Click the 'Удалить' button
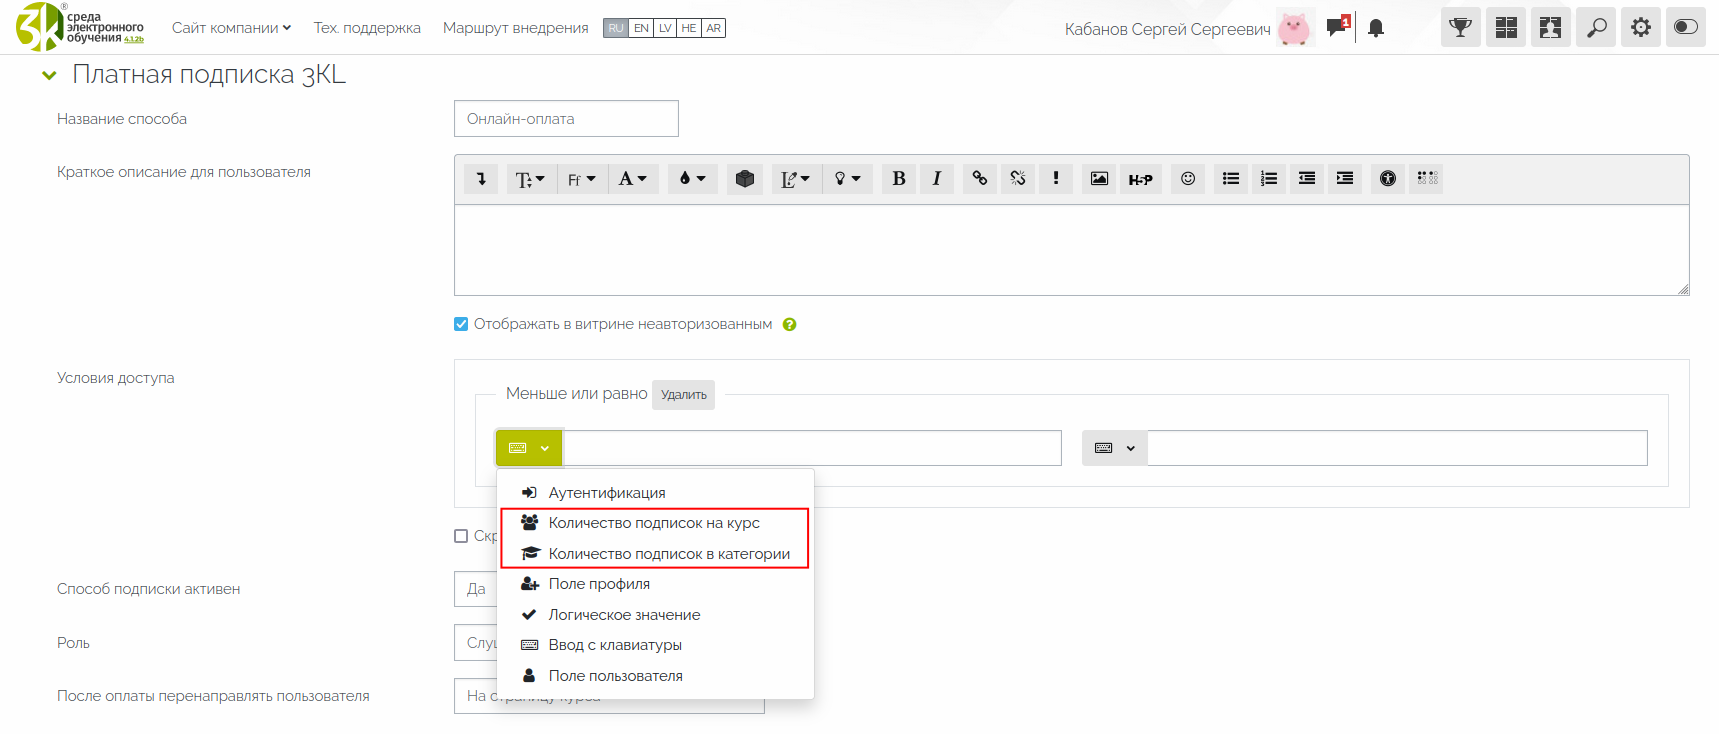 (x=683, y=395)
